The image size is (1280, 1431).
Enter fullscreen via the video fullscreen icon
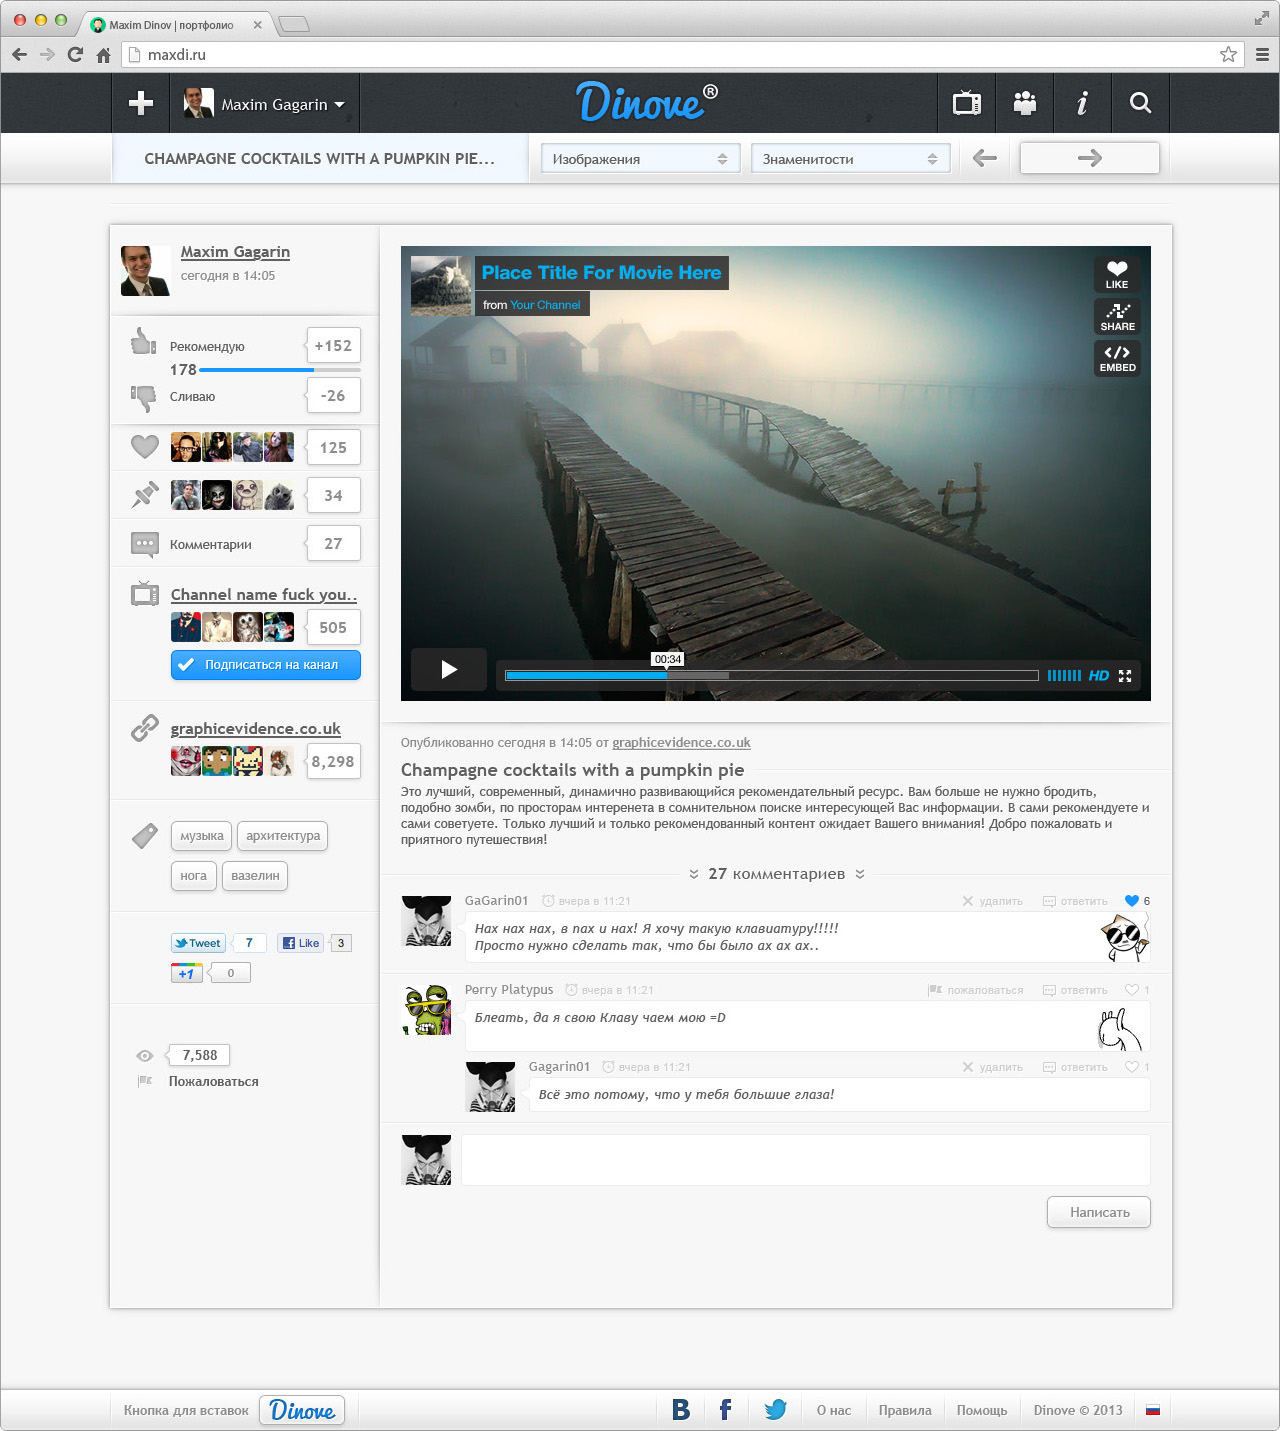[x=1125, y=676]
